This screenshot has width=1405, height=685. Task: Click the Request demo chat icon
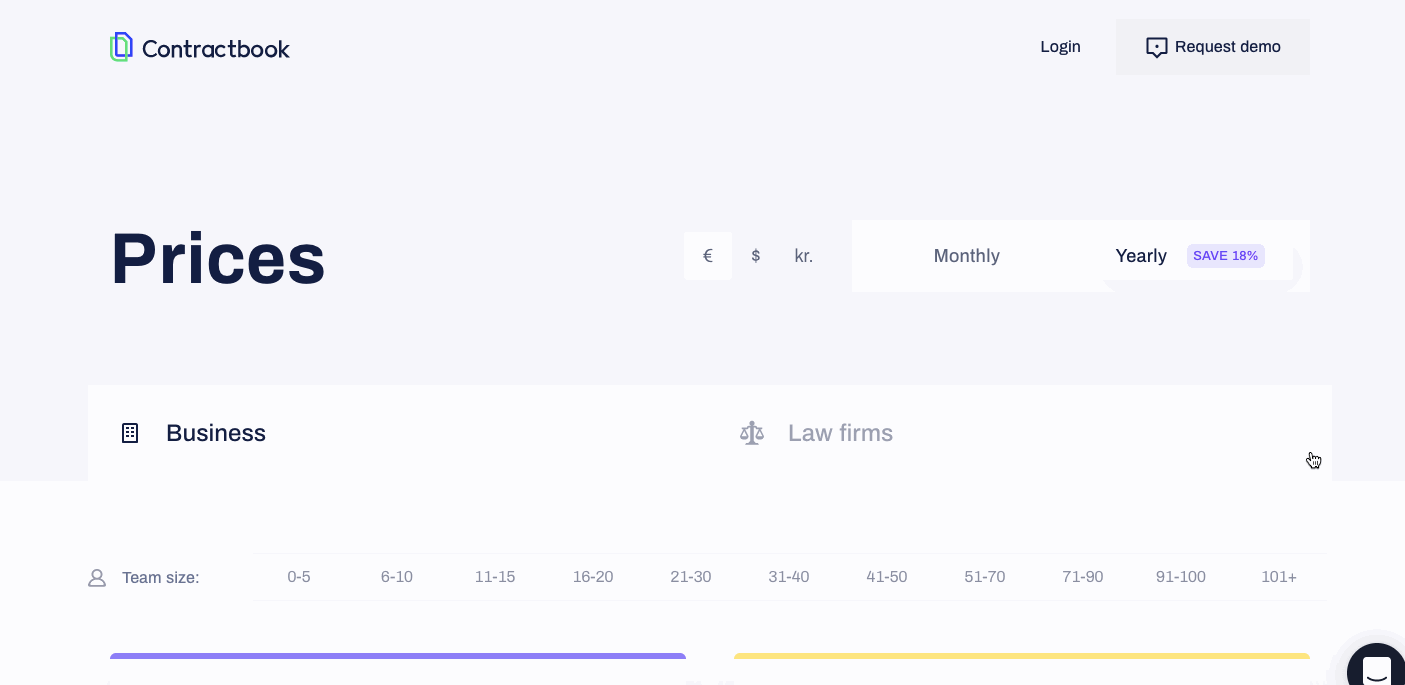tap(1156, 47)
